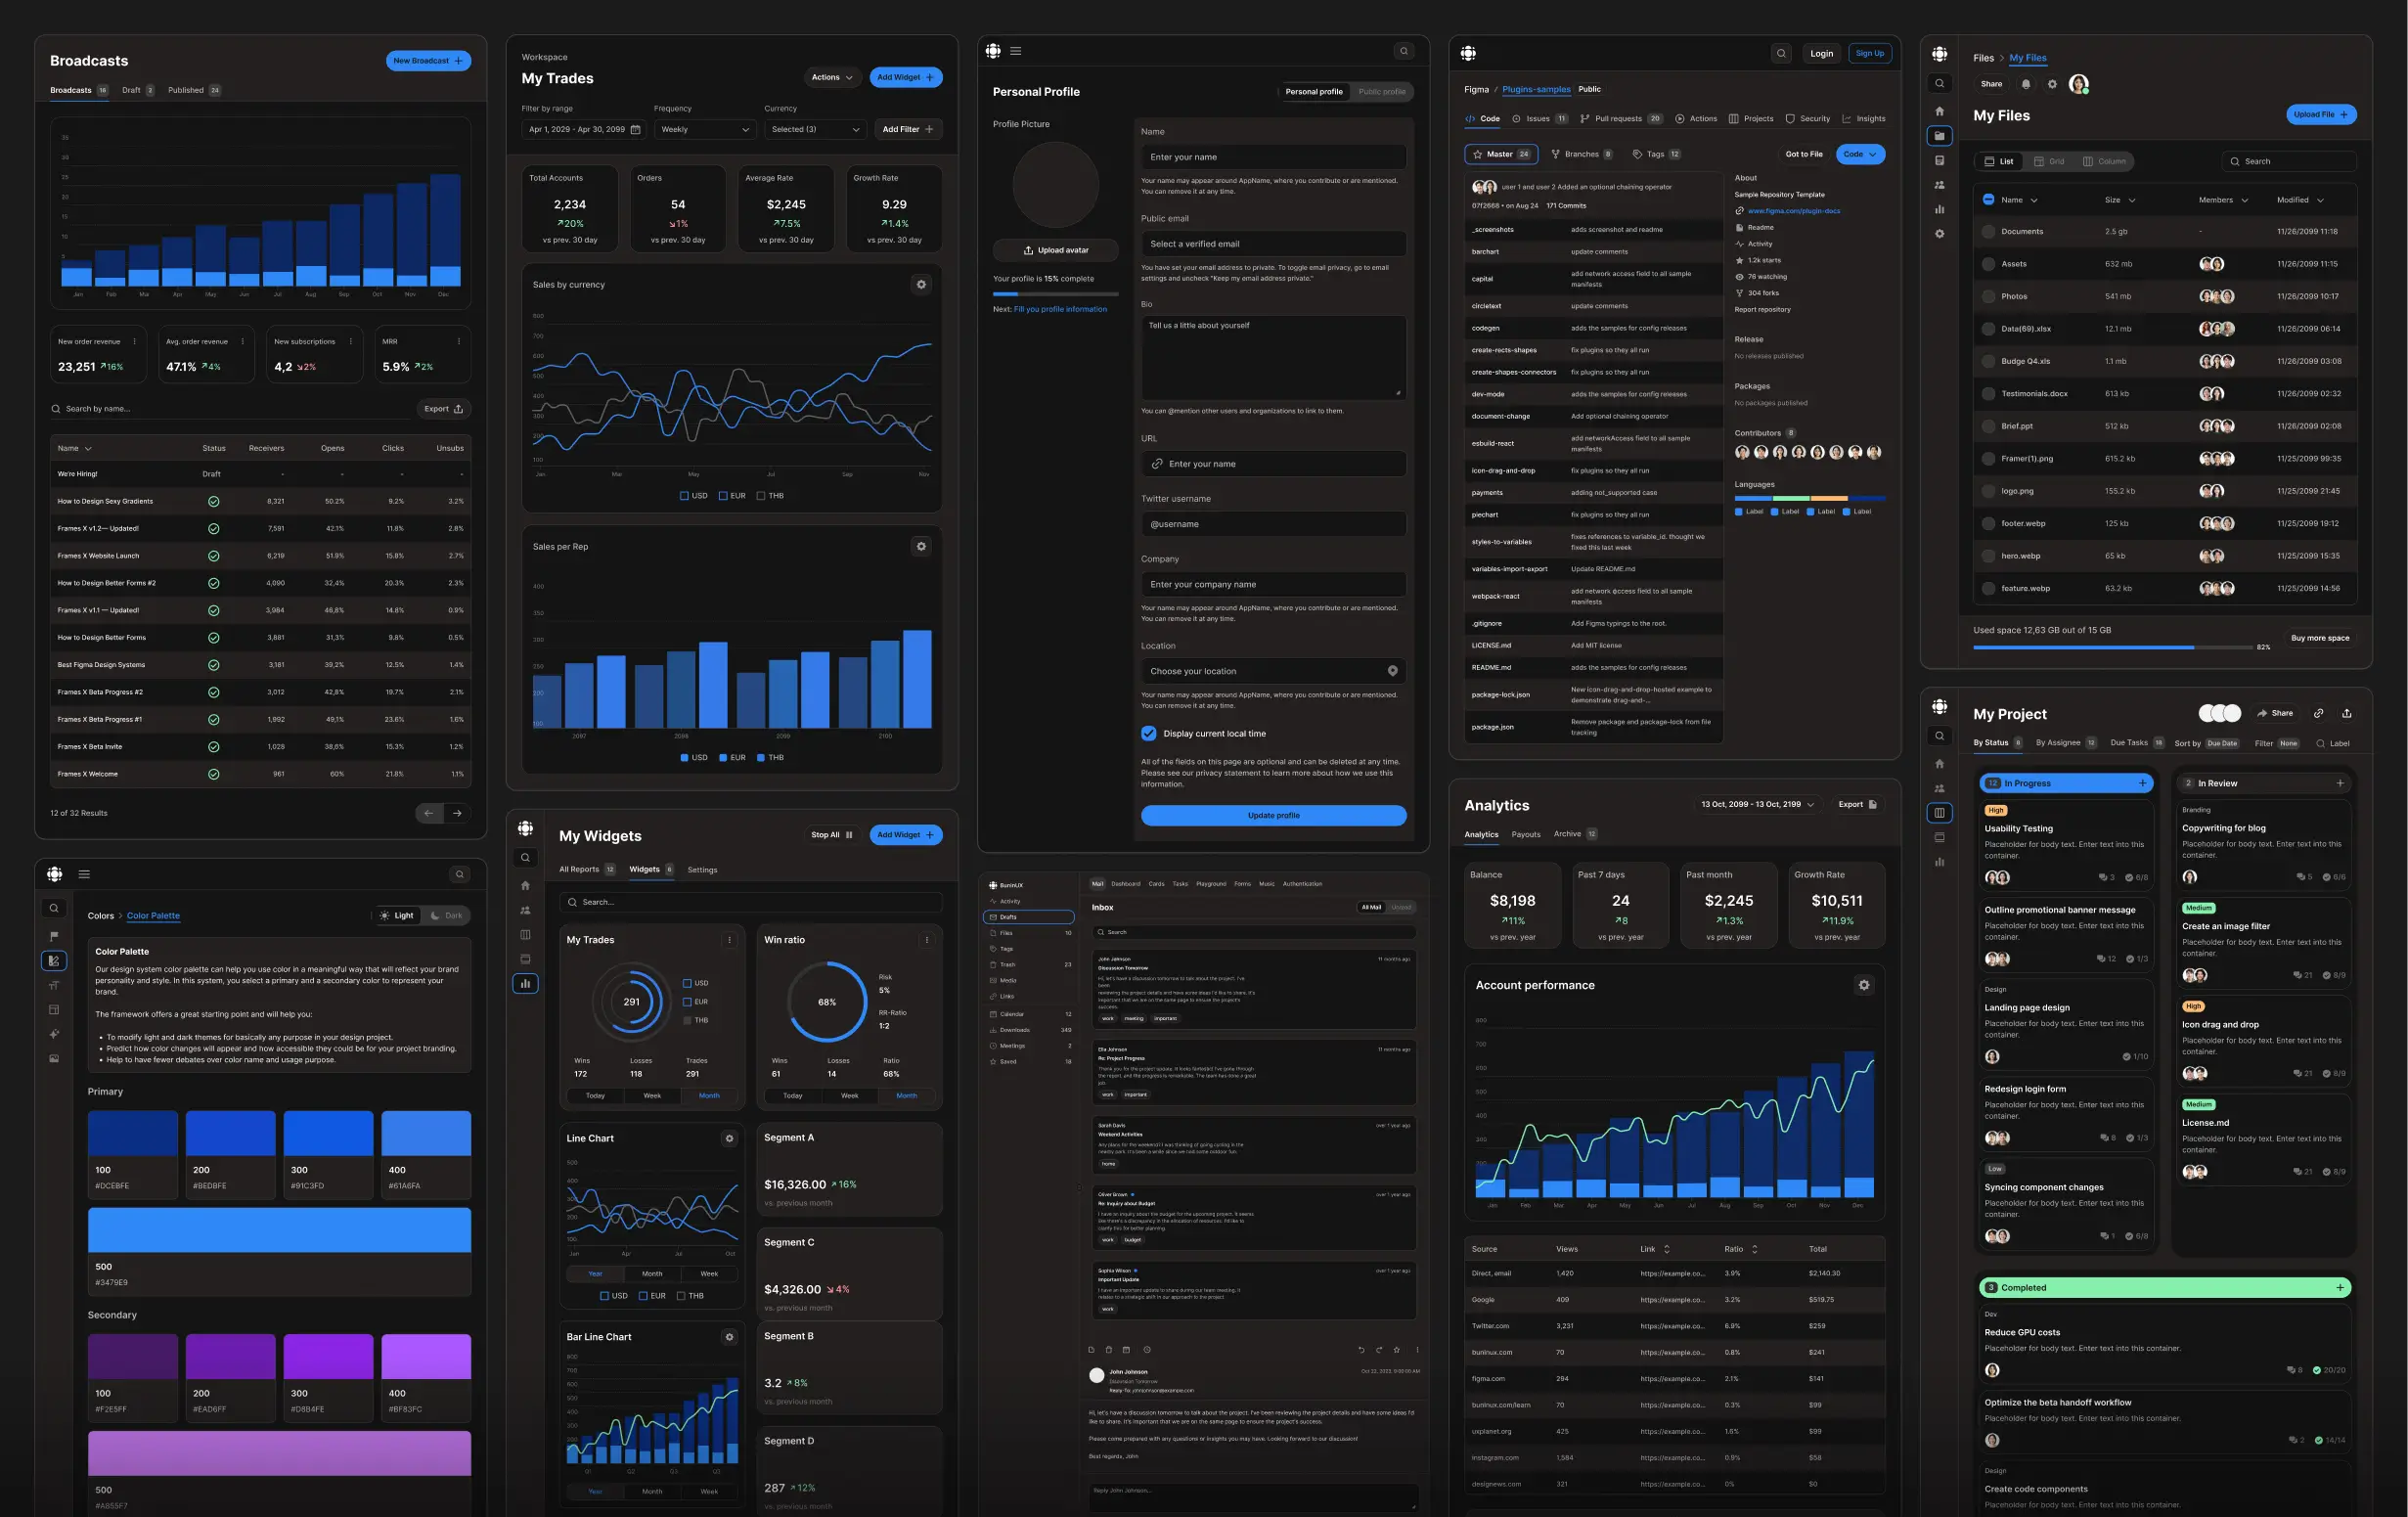The width and height of the screenshot is (2408, 1517).
Task: Switch color palette to Light mode
Action: 396,915
